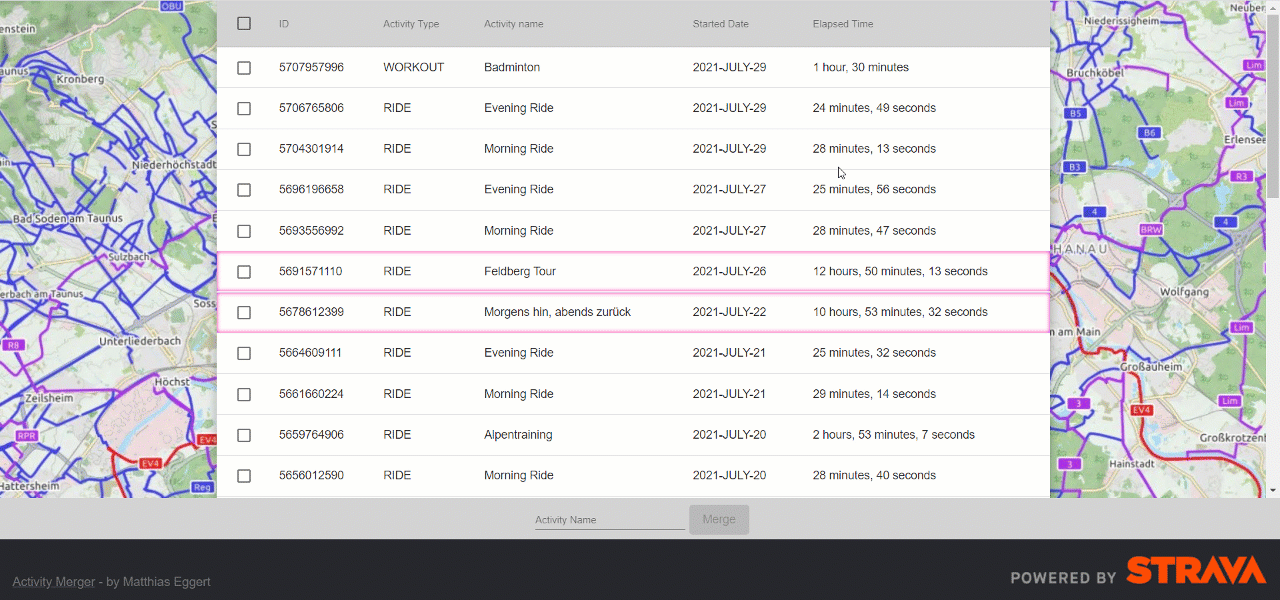Click the ID column header
This screenshot has height=600, width=1280.
(284, 24)
